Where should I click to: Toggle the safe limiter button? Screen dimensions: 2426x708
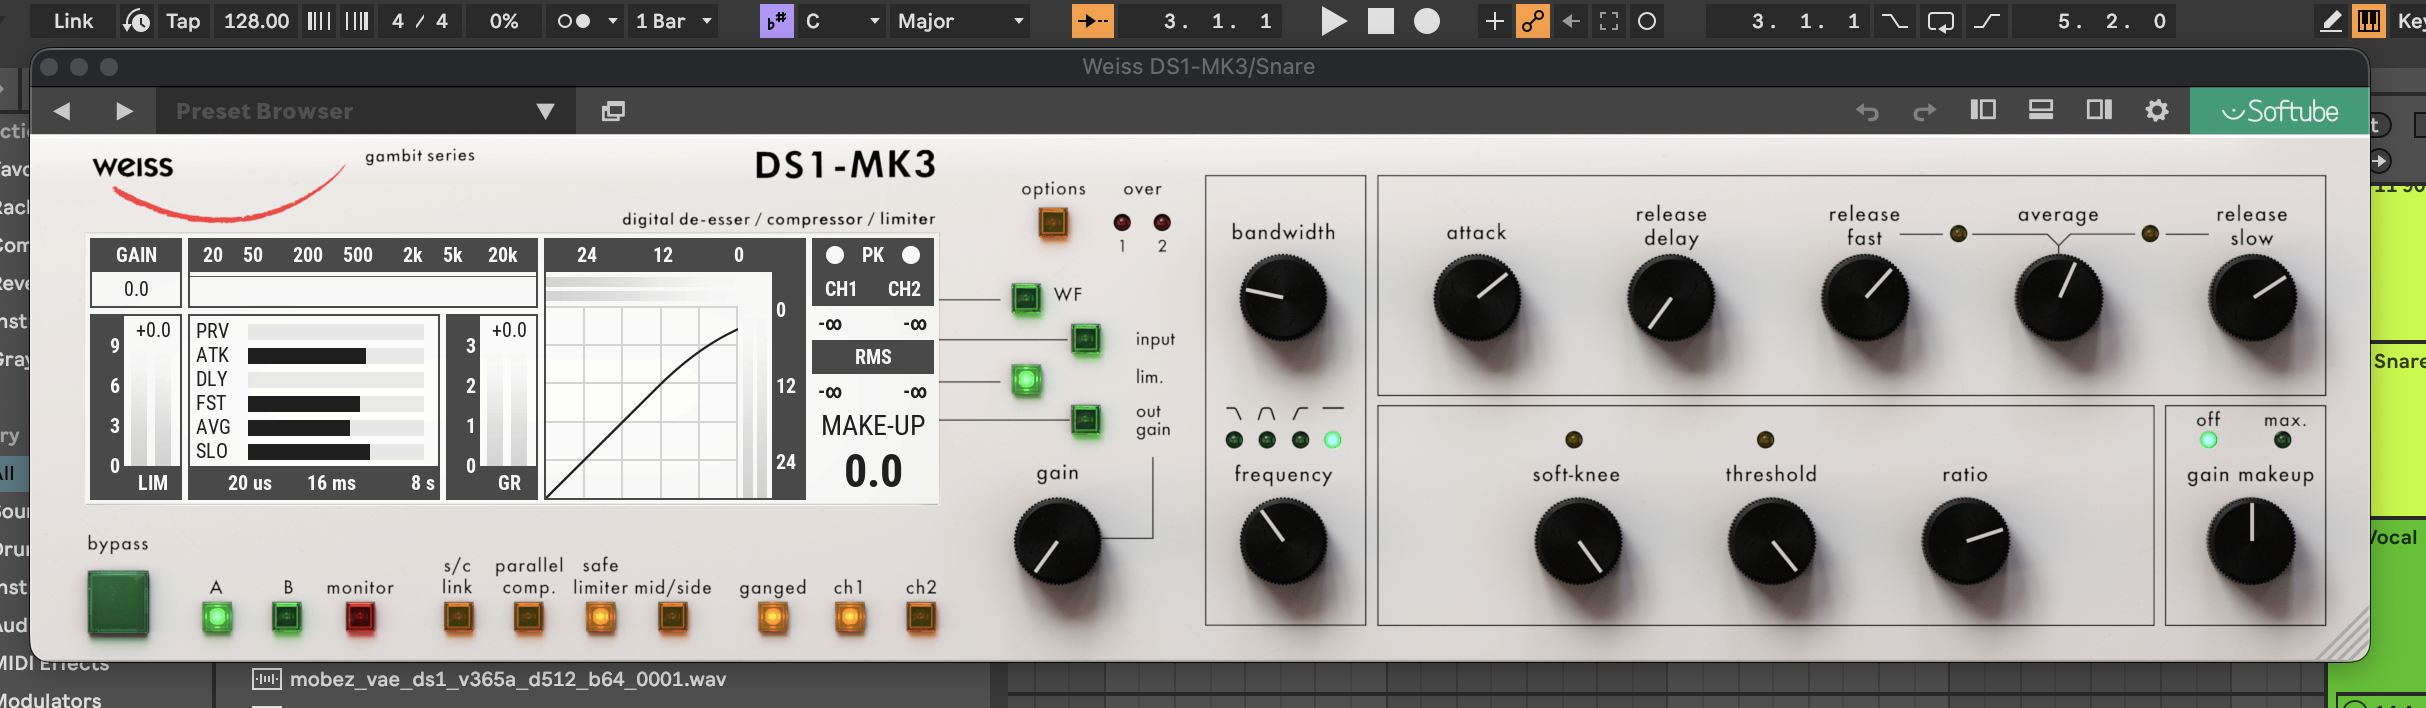(x=600, y=618)
